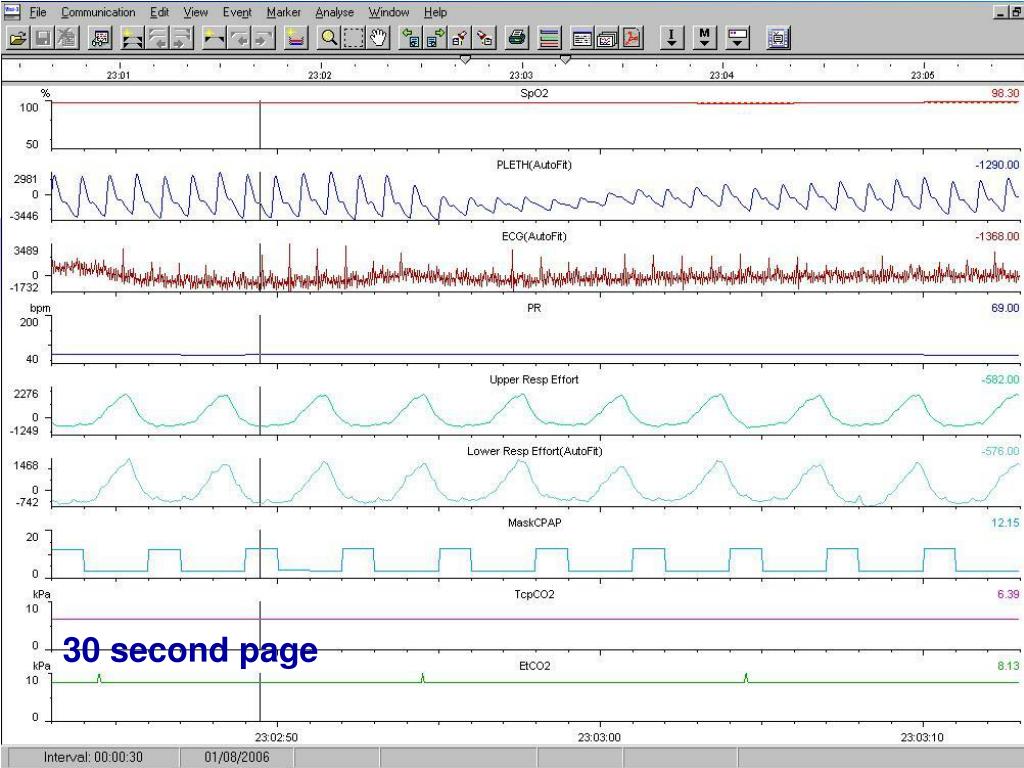Screen dimensions: 1024x768
Task: Click the EtCO2 value 8.13
Action: (x=1008, y=666)
